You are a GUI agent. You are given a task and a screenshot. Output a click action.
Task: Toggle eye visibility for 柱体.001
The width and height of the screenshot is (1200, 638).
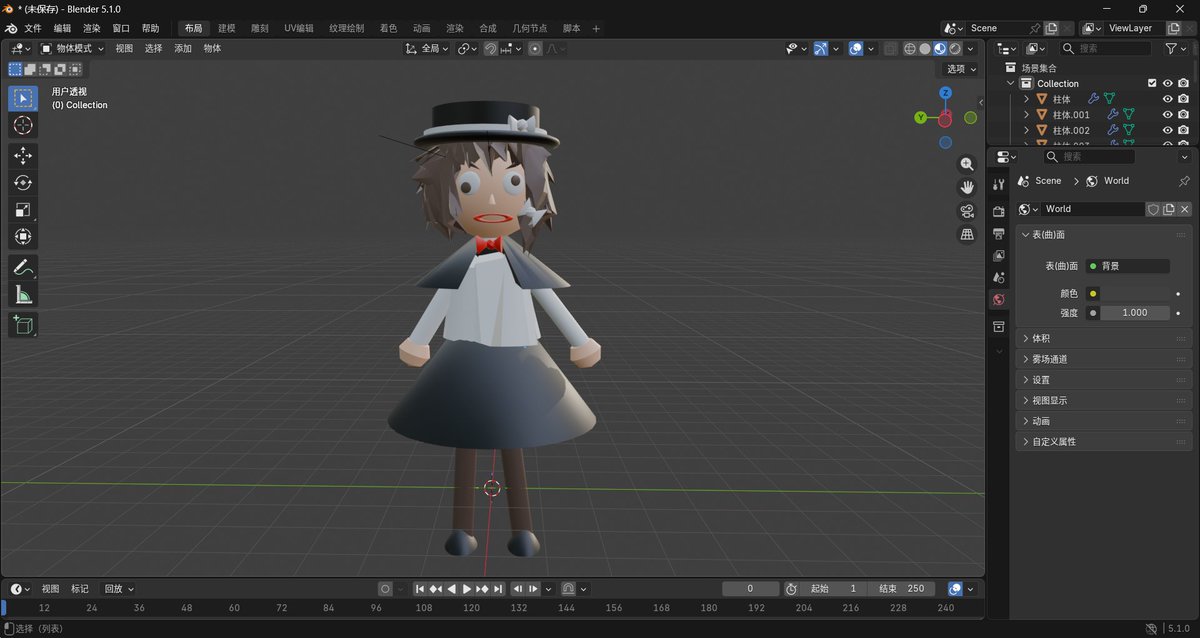(1168, 115)
